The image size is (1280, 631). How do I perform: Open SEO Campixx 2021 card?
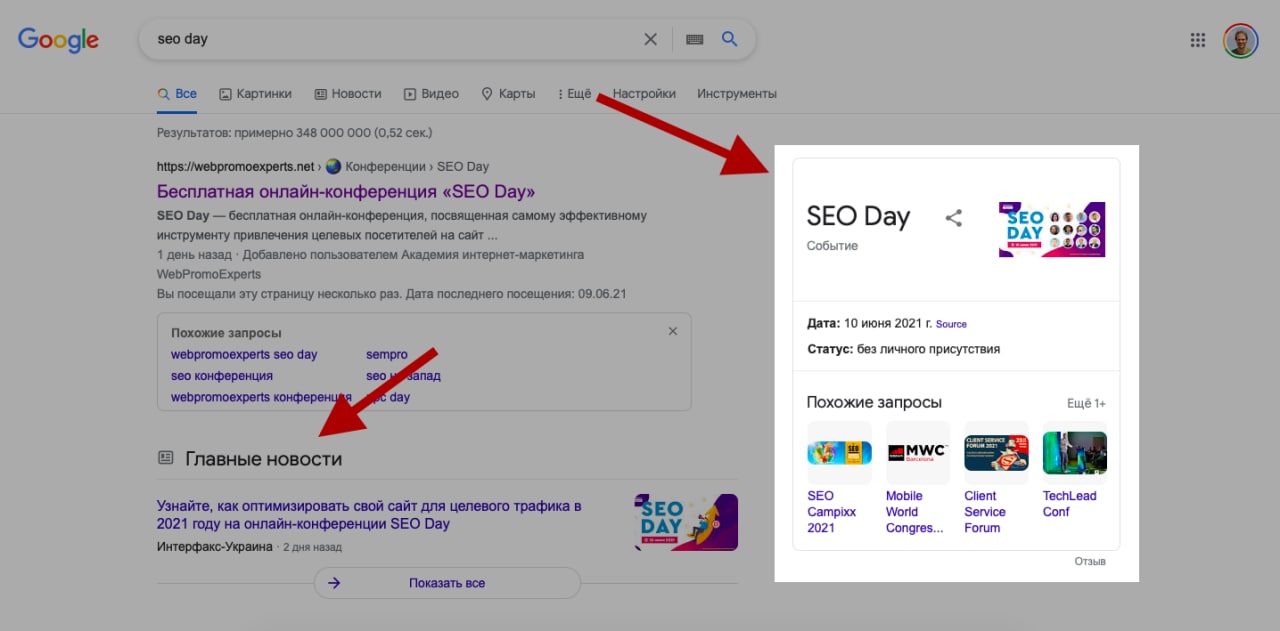(839, 478)
